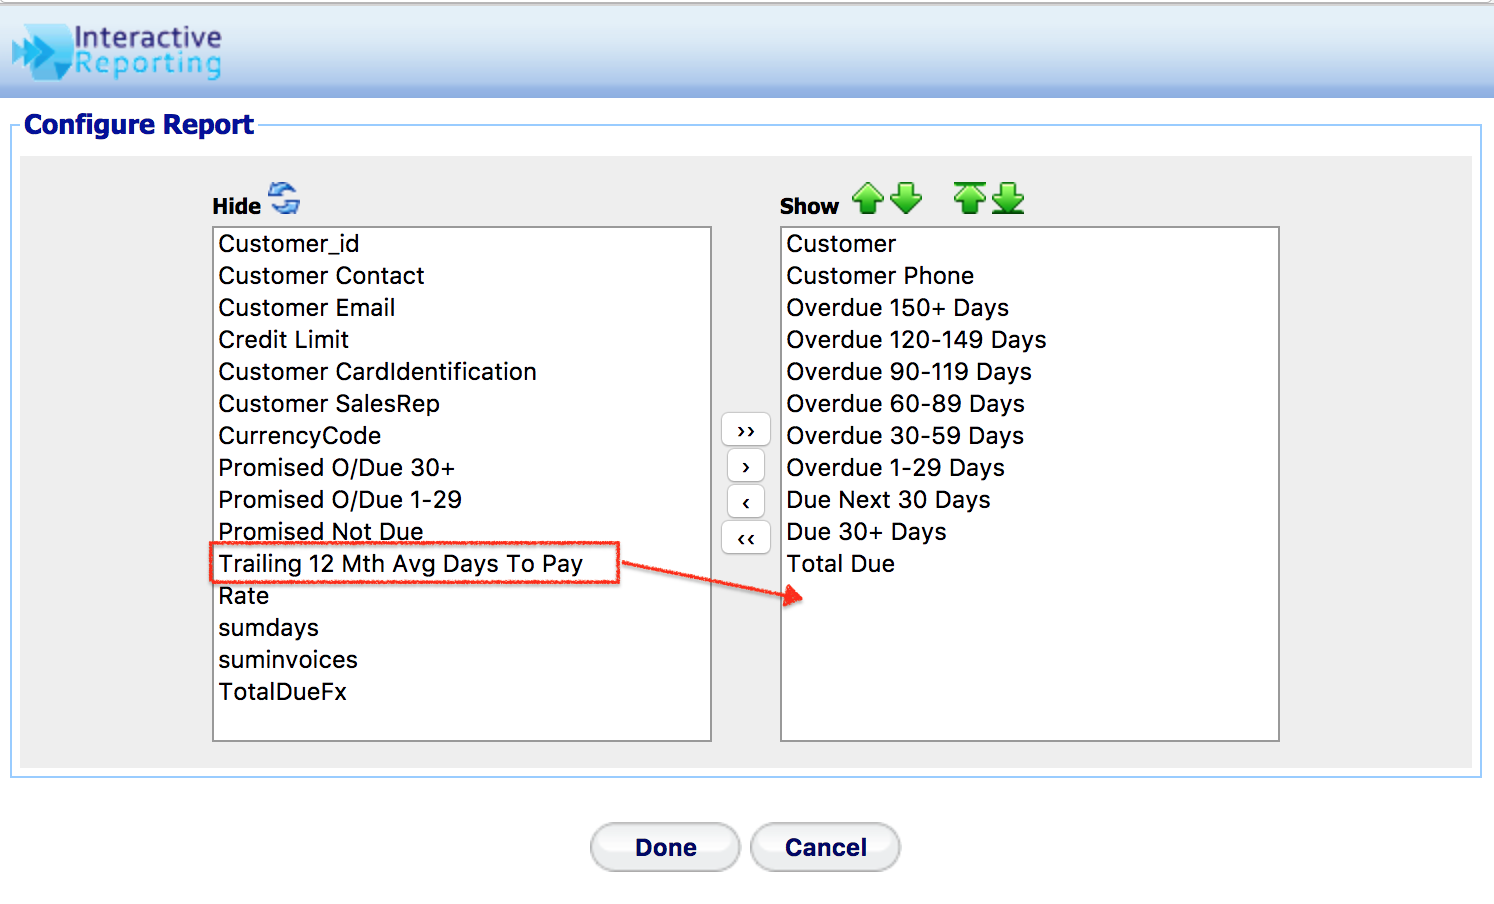Move selected field up one position
This screenshot has height=904, width=1494.
click(x=868, y=198)
